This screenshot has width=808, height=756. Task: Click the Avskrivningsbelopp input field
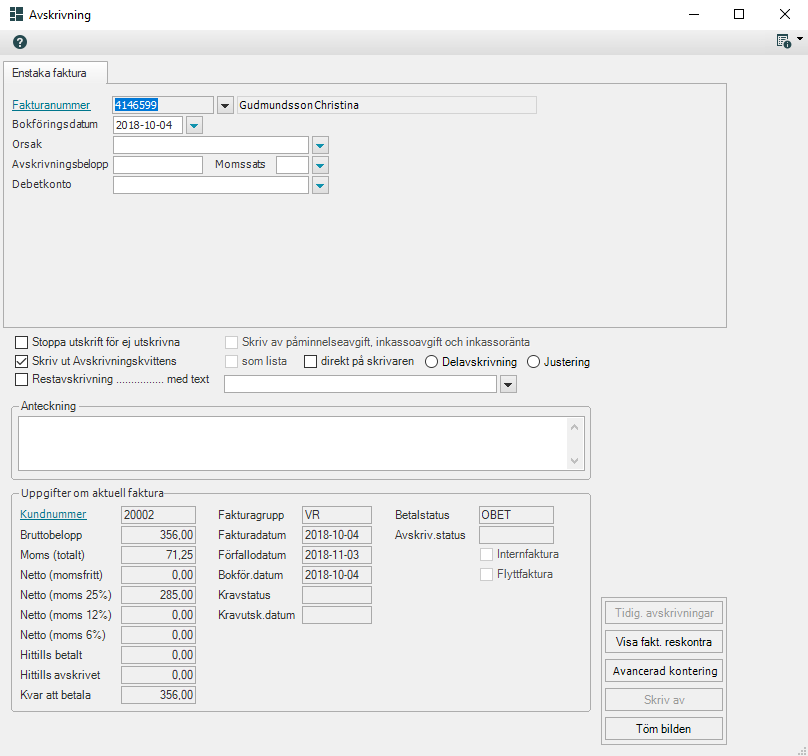tap(158, 165)
